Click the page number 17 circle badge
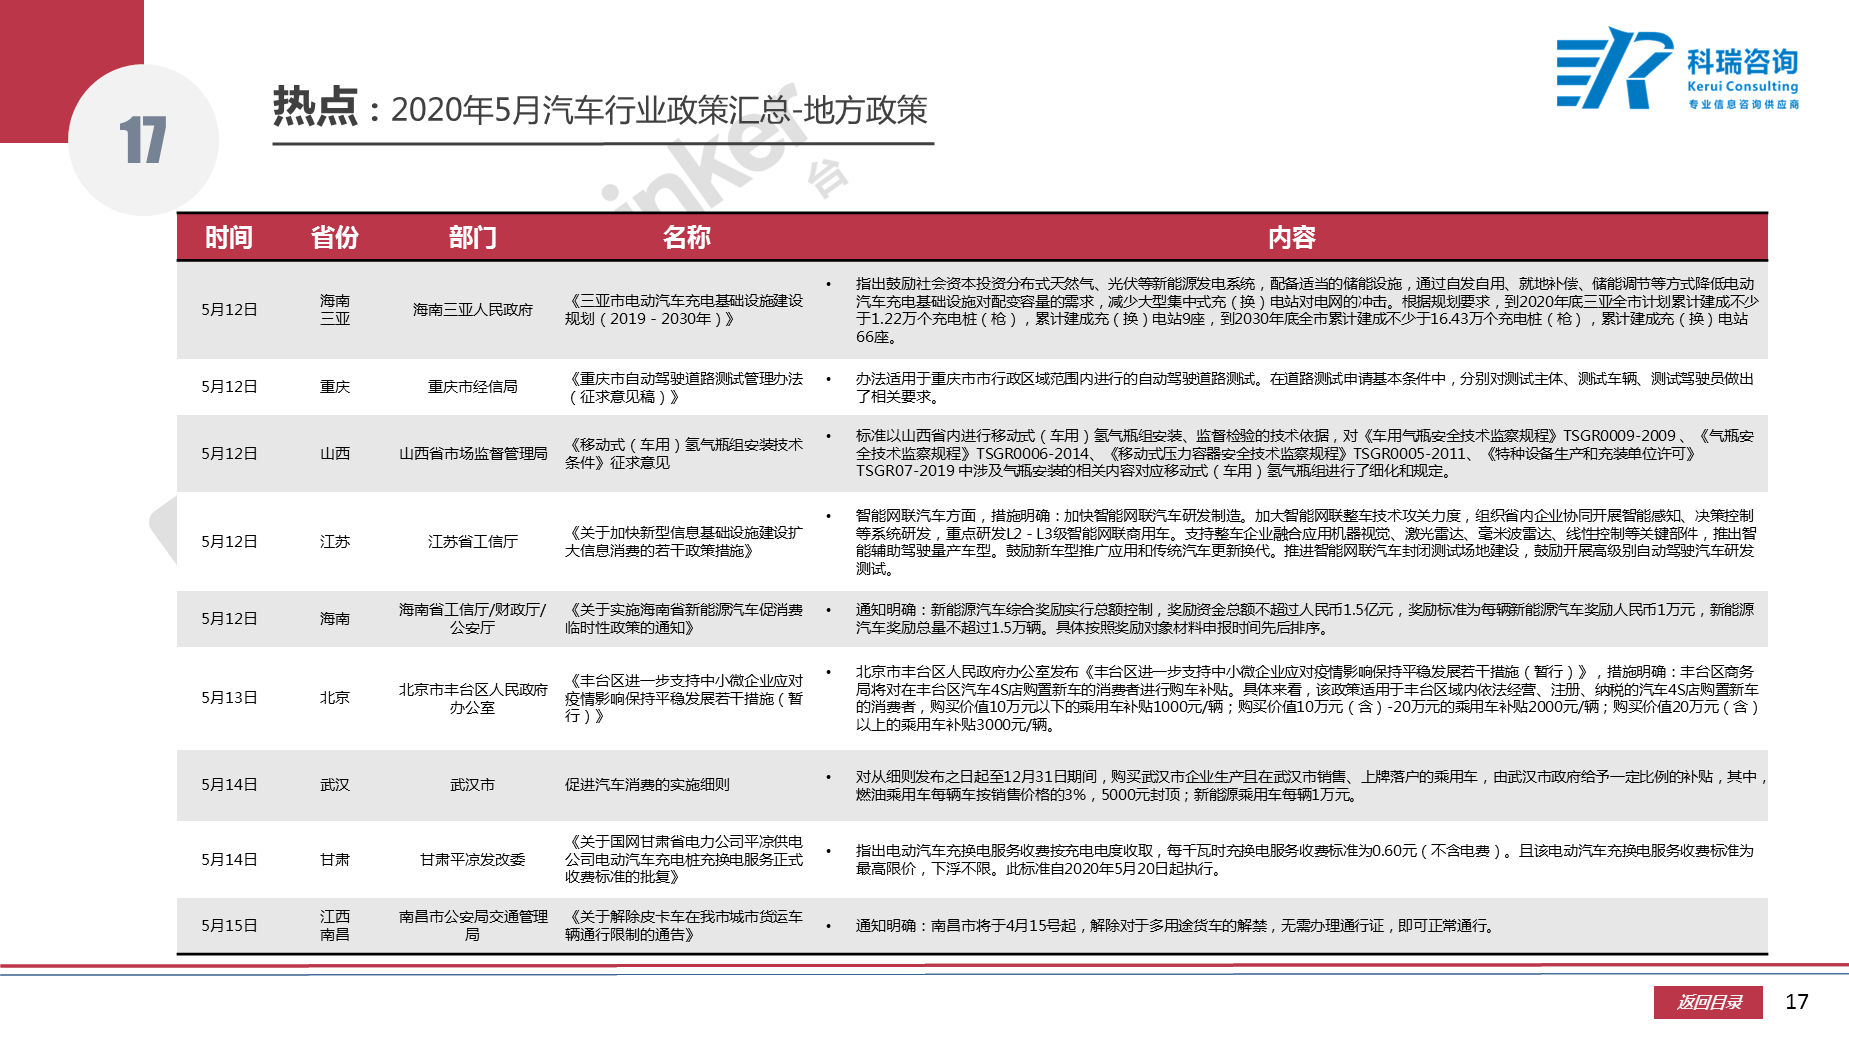 click(x=143, y=140)
